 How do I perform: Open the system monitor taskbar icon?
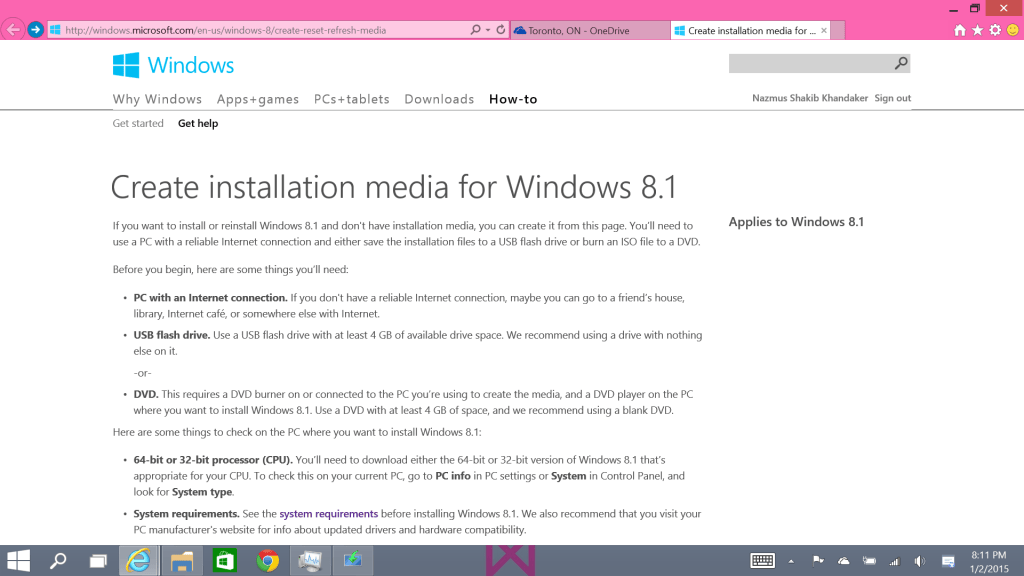[310, 561]
